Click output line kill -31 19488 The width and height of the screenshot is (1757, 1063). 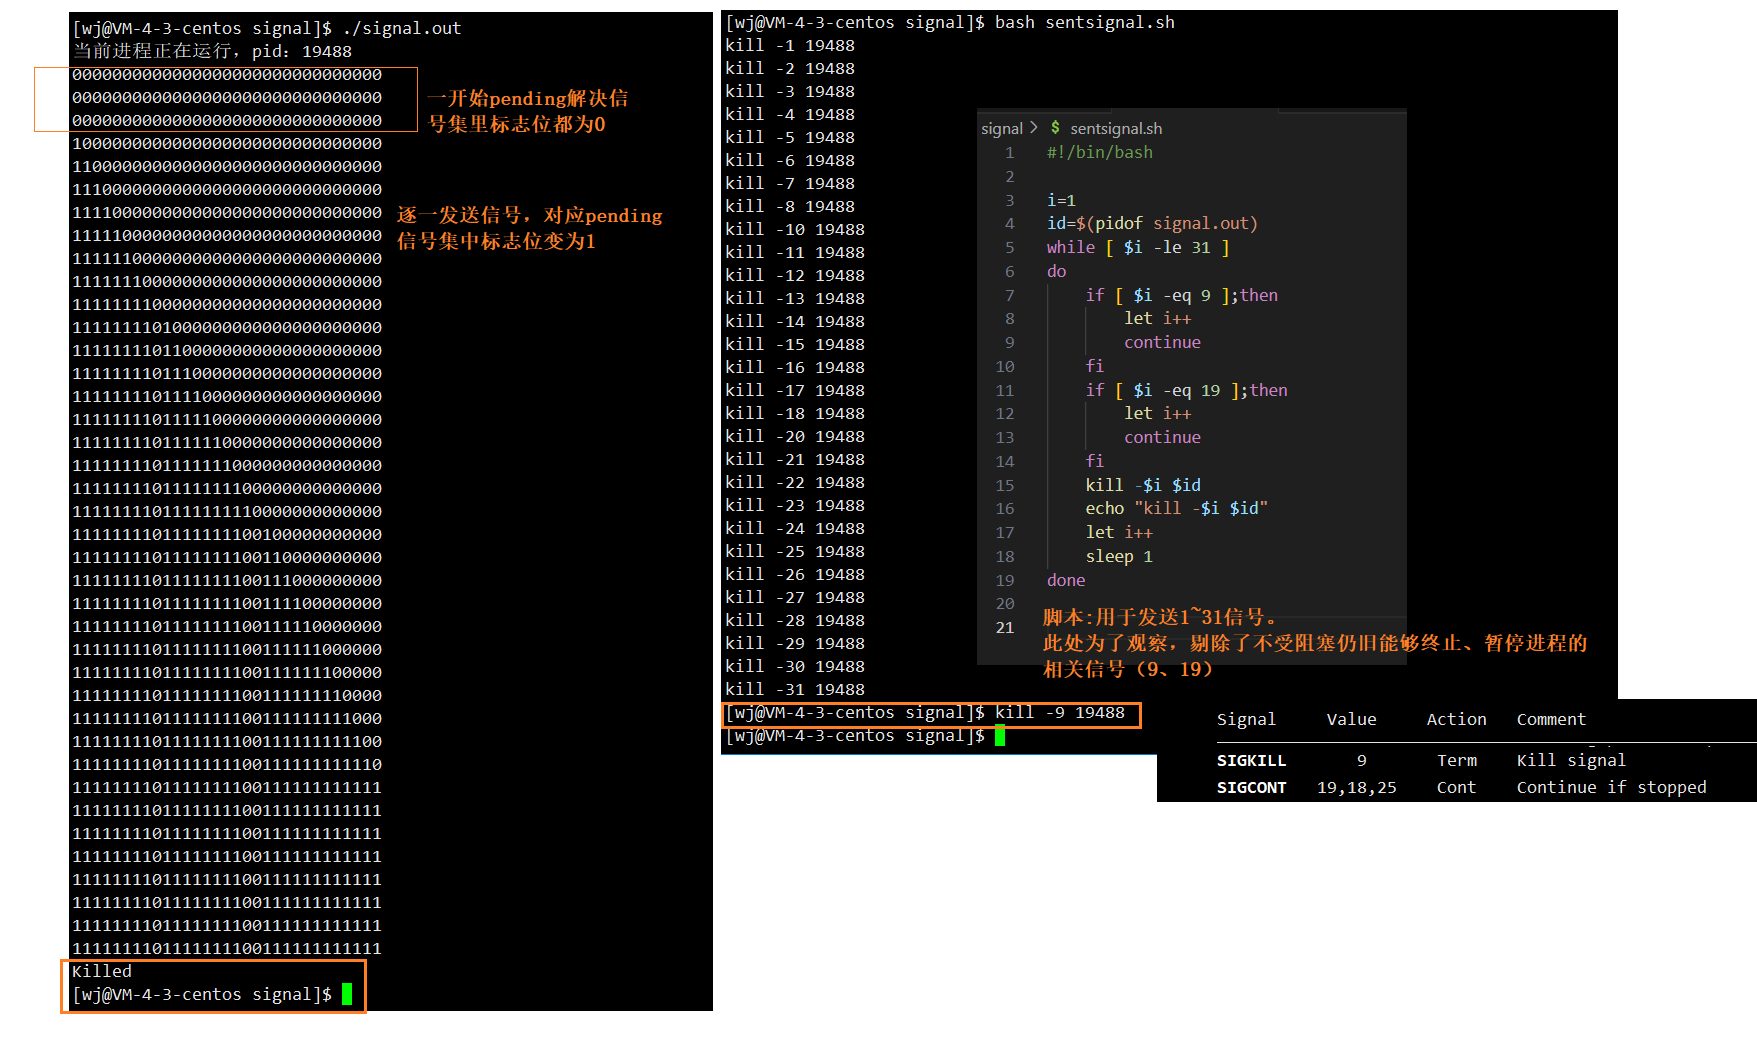(795, 689)
